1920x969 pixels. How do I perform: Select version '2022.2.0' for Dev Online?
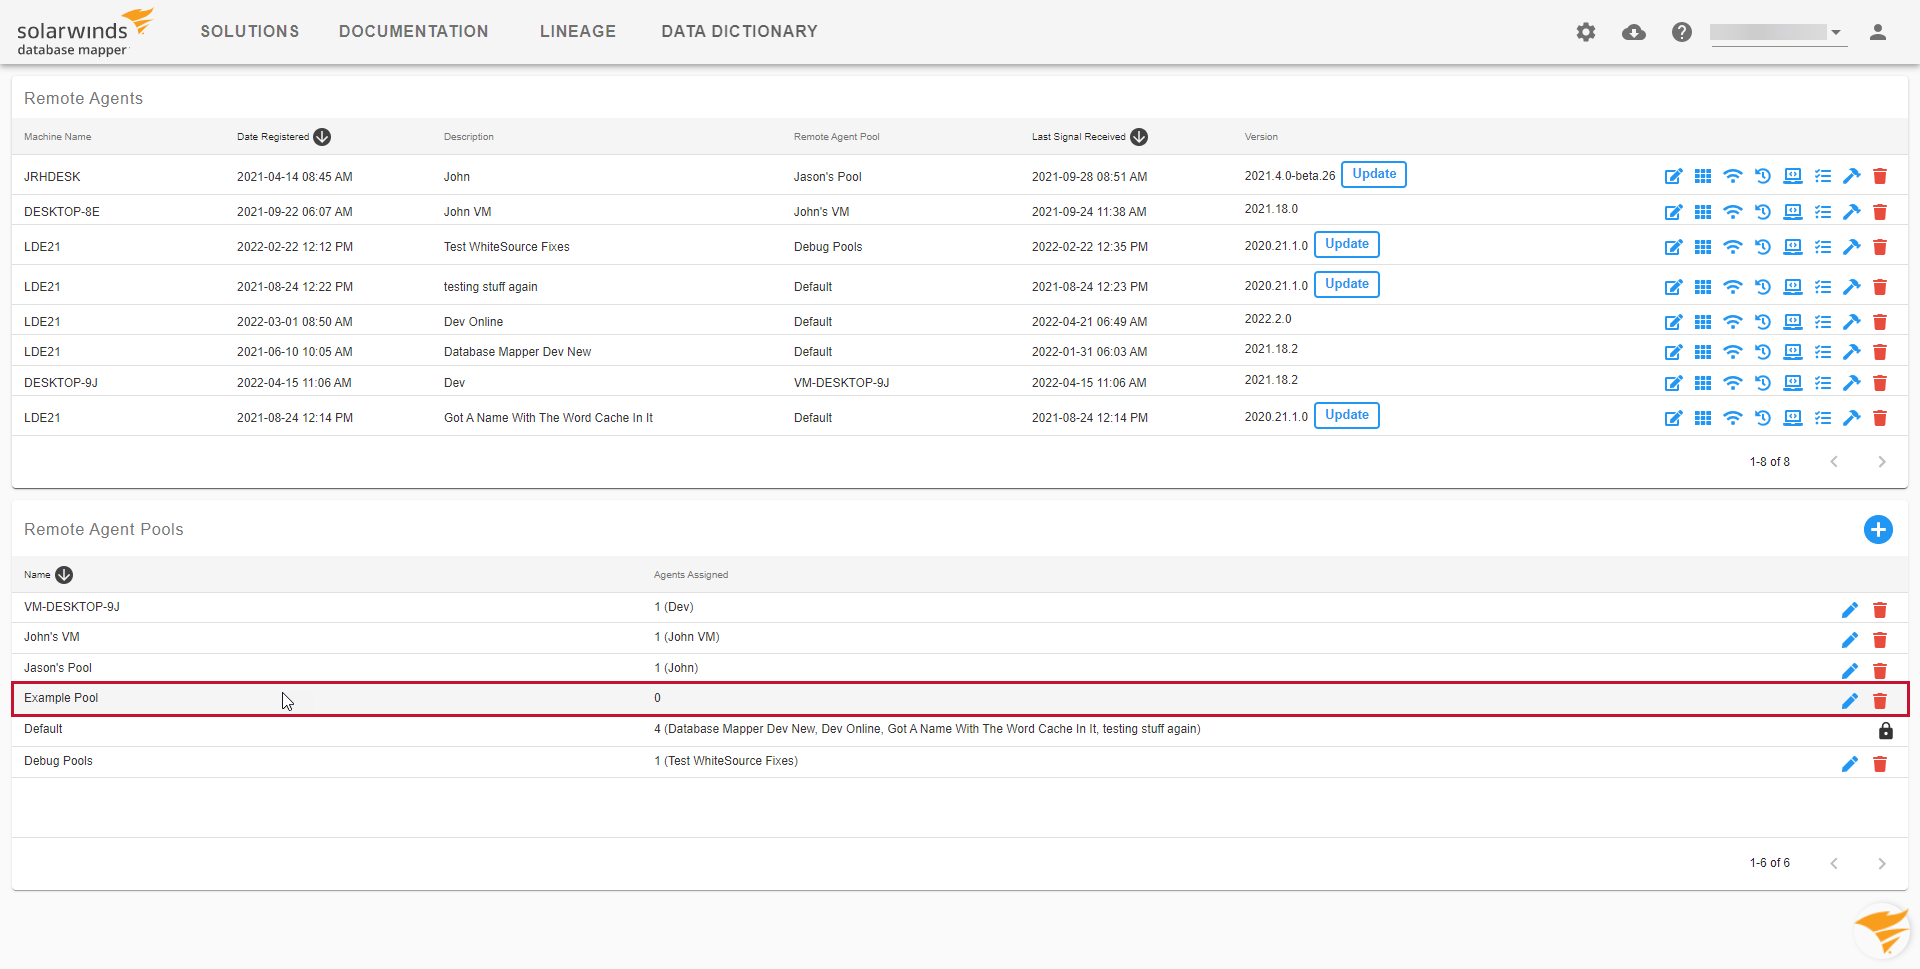coord(1268,319)
